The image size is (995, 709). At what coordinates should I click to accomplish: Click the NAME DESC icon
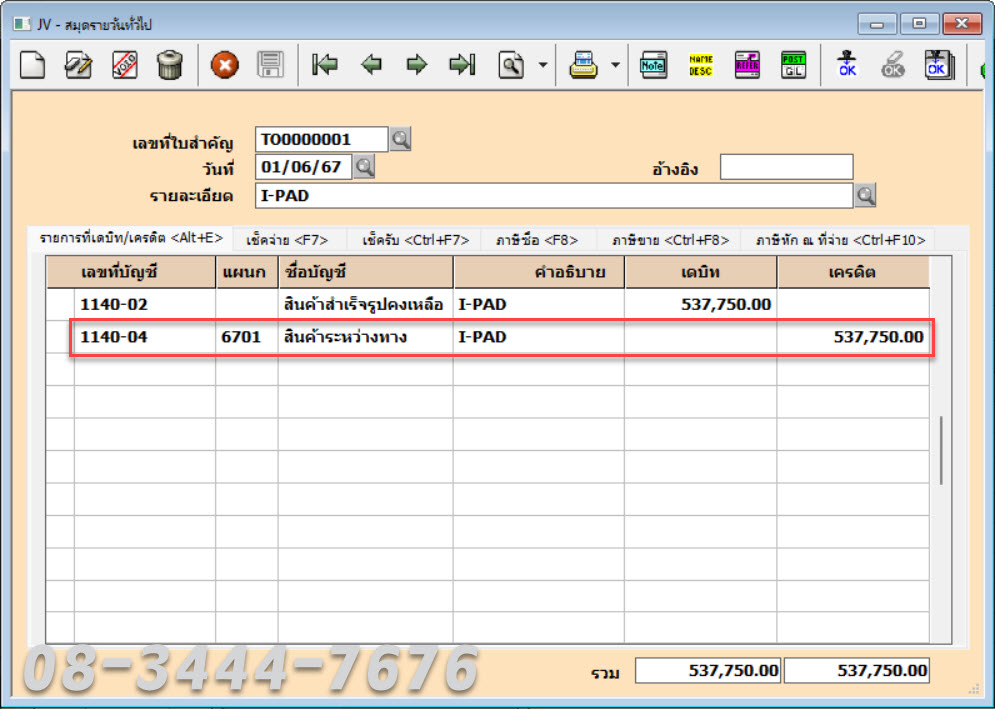[x=701, y=65]
